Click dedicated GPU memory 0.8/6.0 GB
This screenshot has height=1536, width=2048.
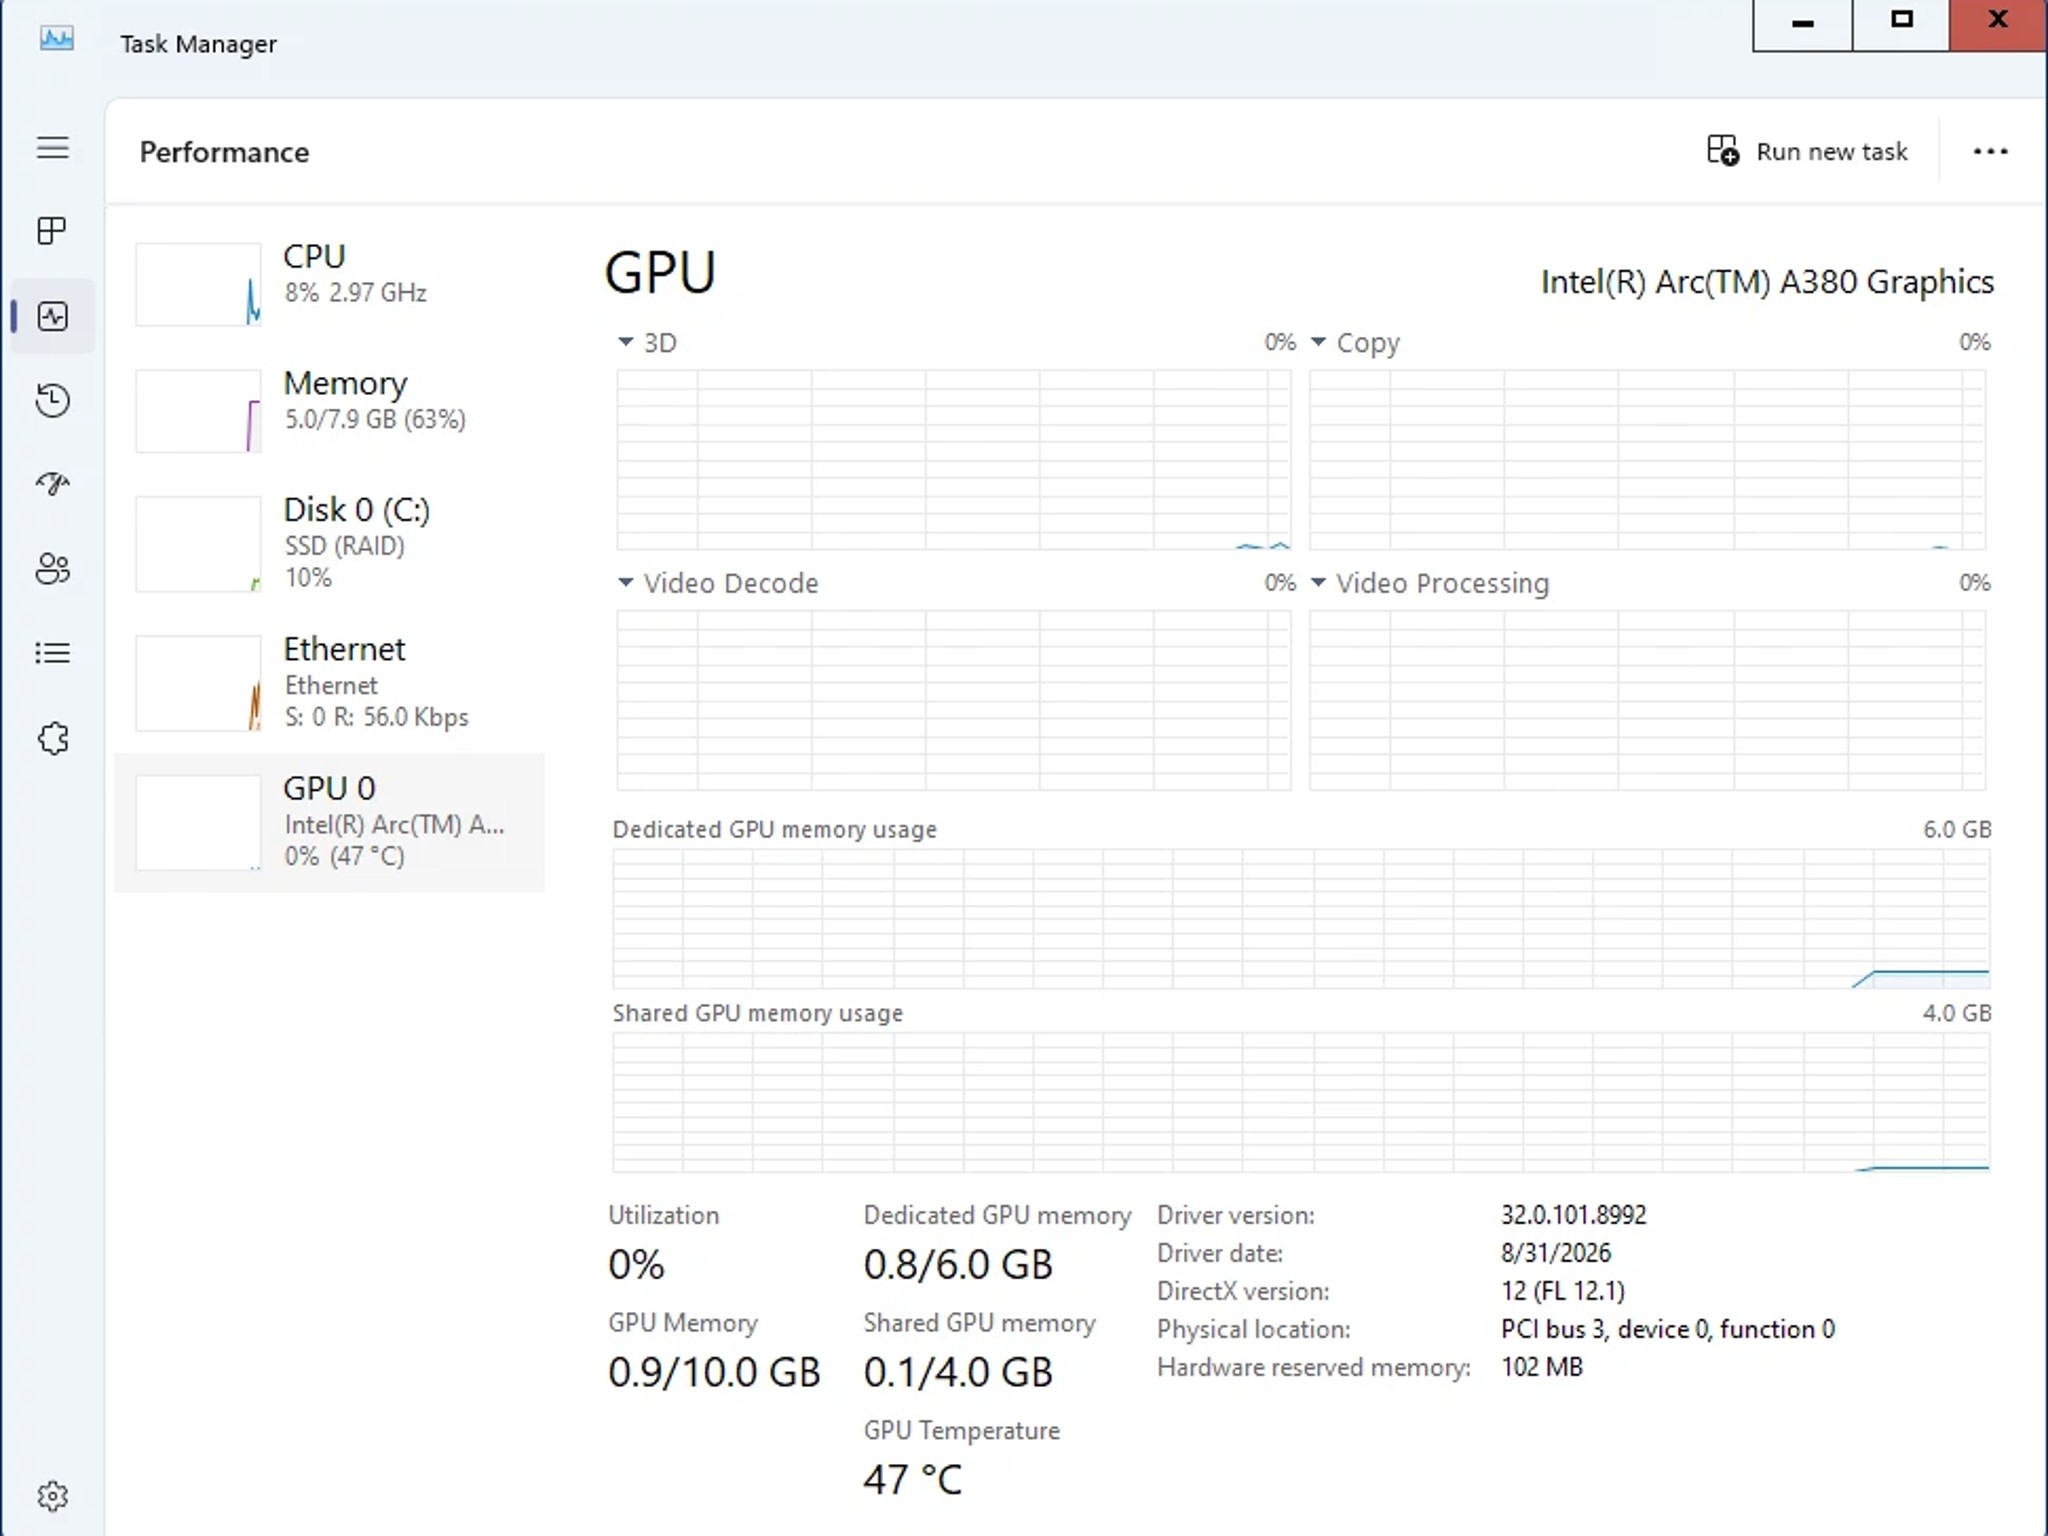tap(958, 1265)
